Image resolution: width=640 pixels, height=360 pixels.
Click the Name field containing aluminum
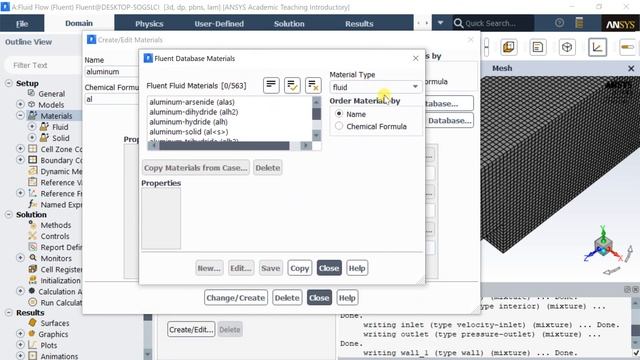[111, 71]
